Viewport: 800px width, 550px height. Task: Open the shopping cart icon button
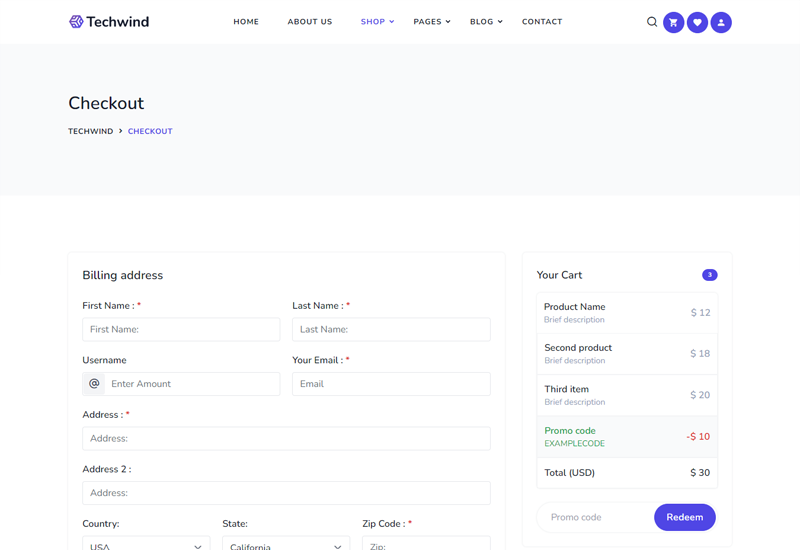click(673, 22)
